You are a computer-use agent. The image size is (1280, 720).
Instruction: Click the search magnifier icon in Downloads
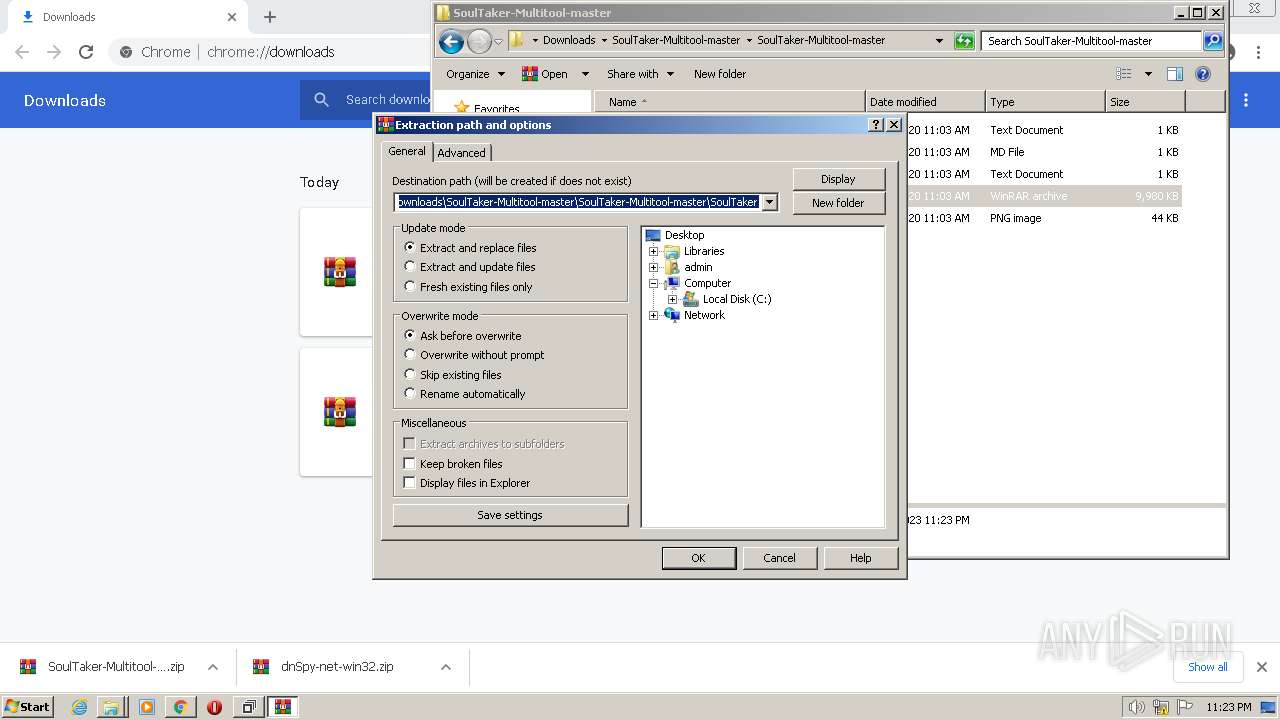tap(321, 100)
